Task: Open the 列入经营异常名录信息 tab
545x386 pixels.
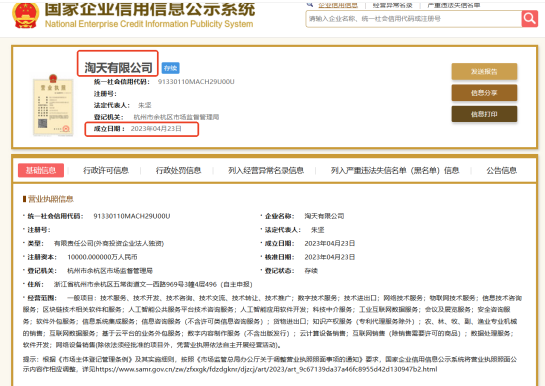Action: click(x=266, y=170)
